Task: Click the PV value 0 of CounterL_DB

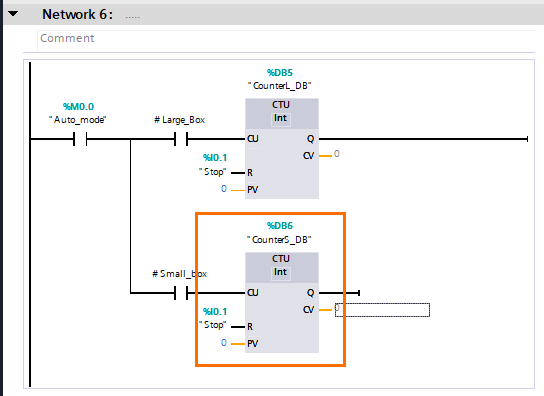Action: pyautogui.click(x=224, y=189)
